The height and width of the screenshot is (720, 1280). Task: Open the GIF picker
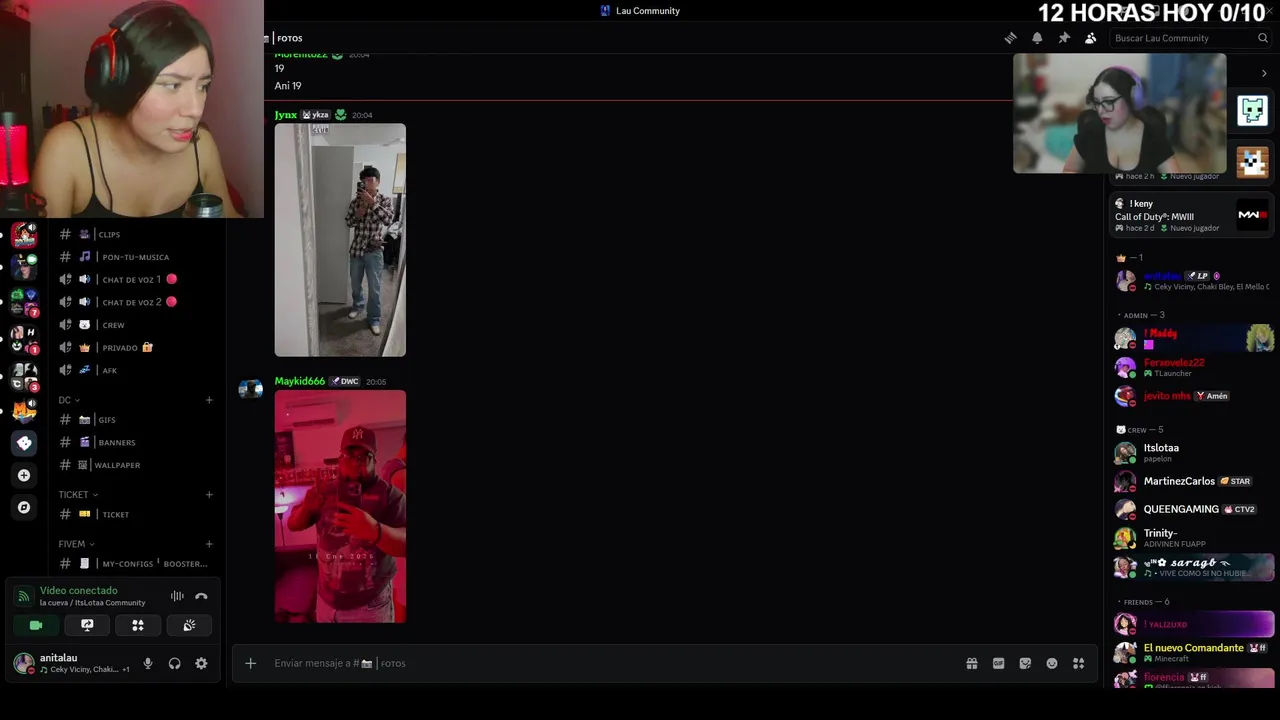(998, 663)
